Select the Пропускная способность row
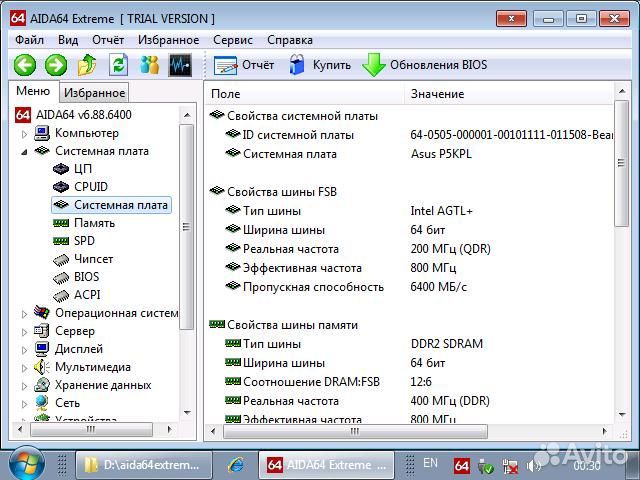 (x=409, y=287)
